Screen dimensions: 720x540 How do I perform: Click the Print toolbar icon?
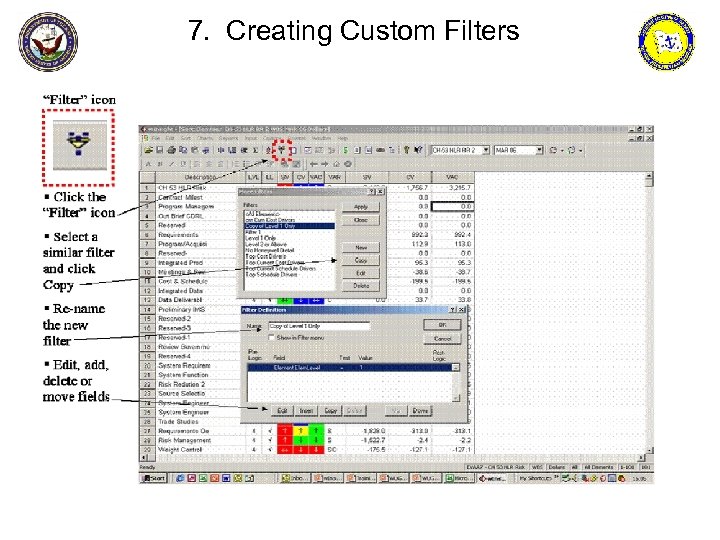[171, 150]
